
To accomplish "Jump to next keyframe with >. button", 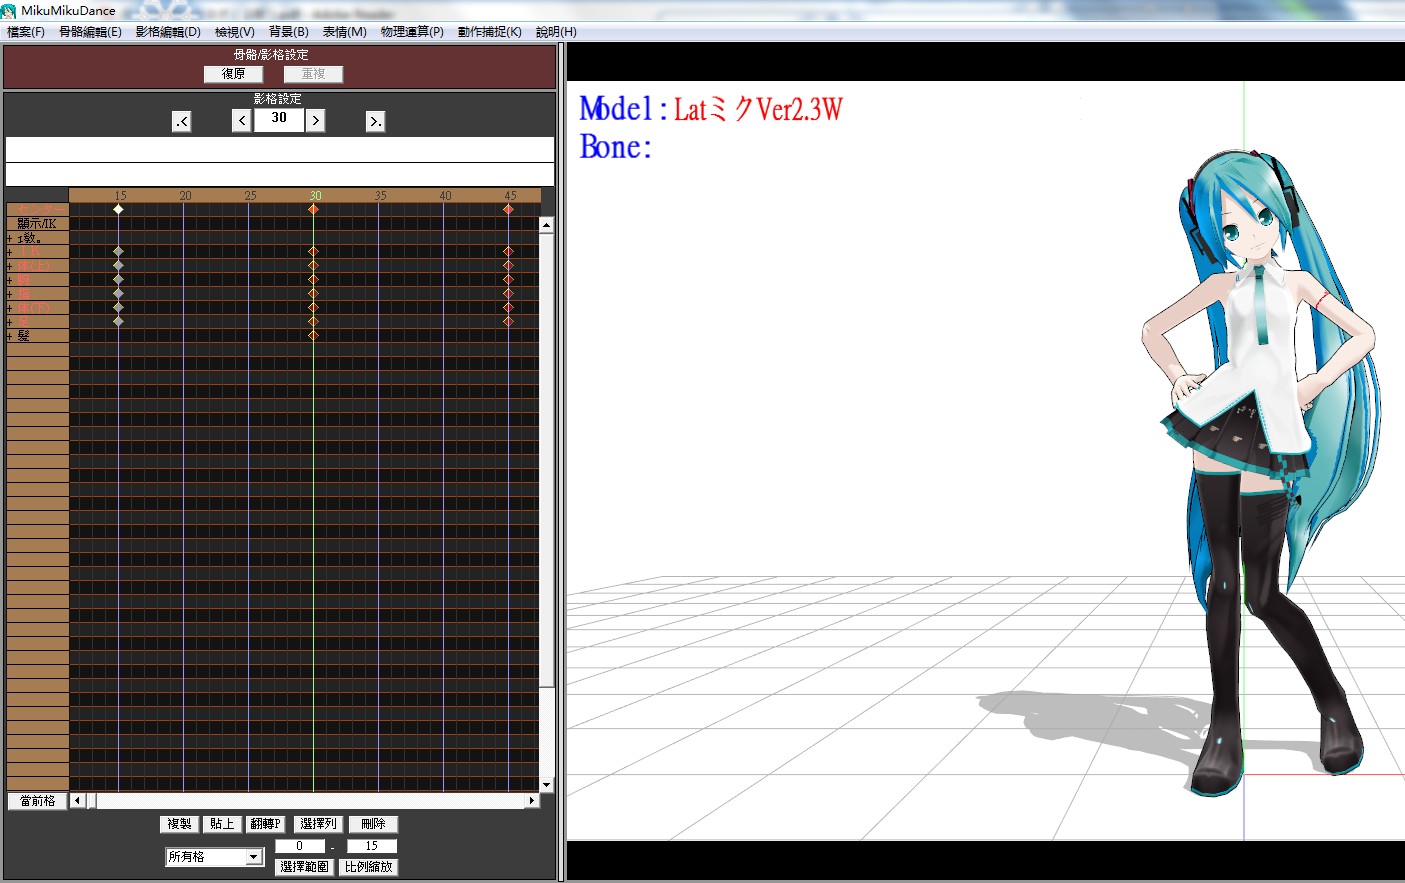I will [x=375, y=121].
